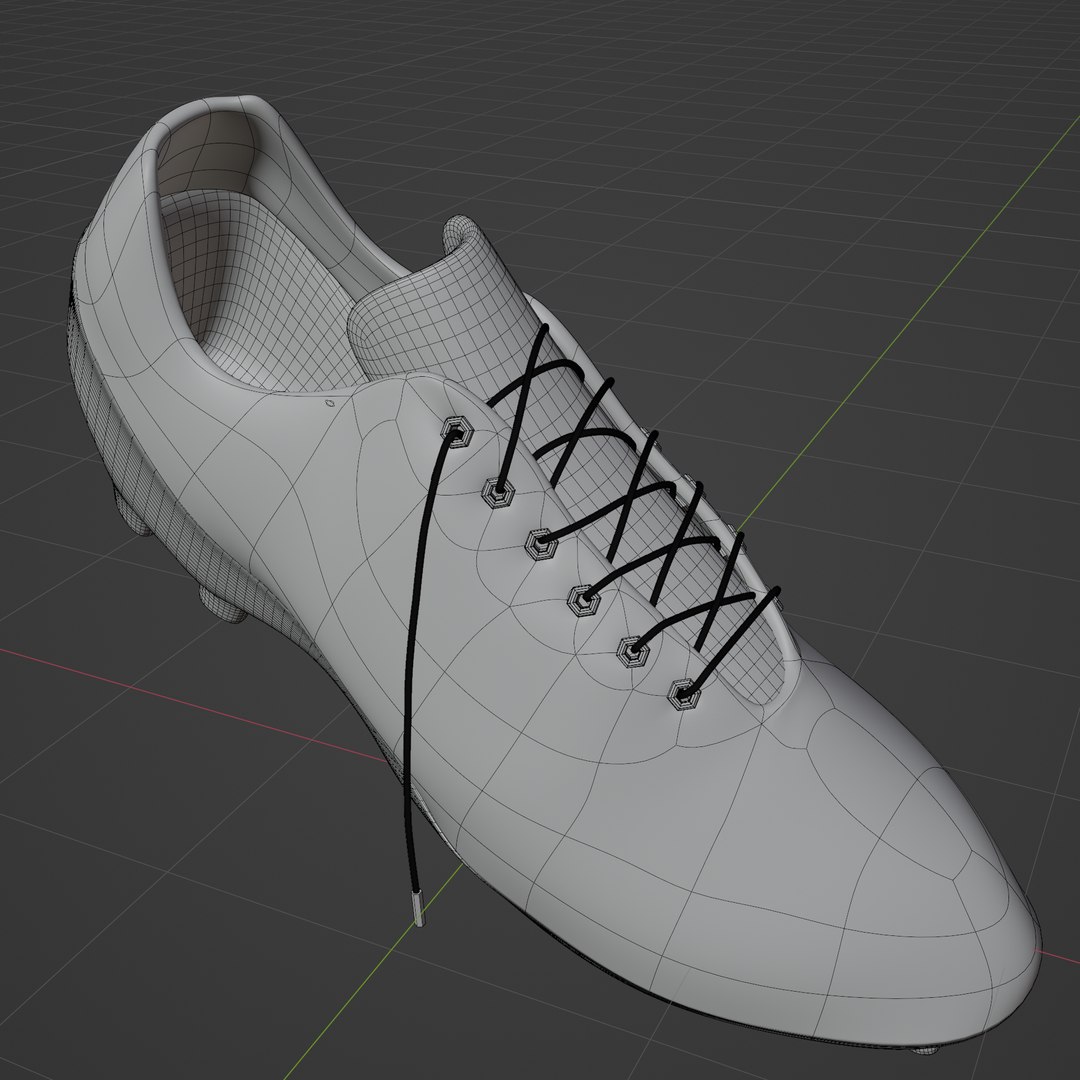Select the eyelet closest to the toe
Screen dimensions: 1080x1080
pos(683,694)
